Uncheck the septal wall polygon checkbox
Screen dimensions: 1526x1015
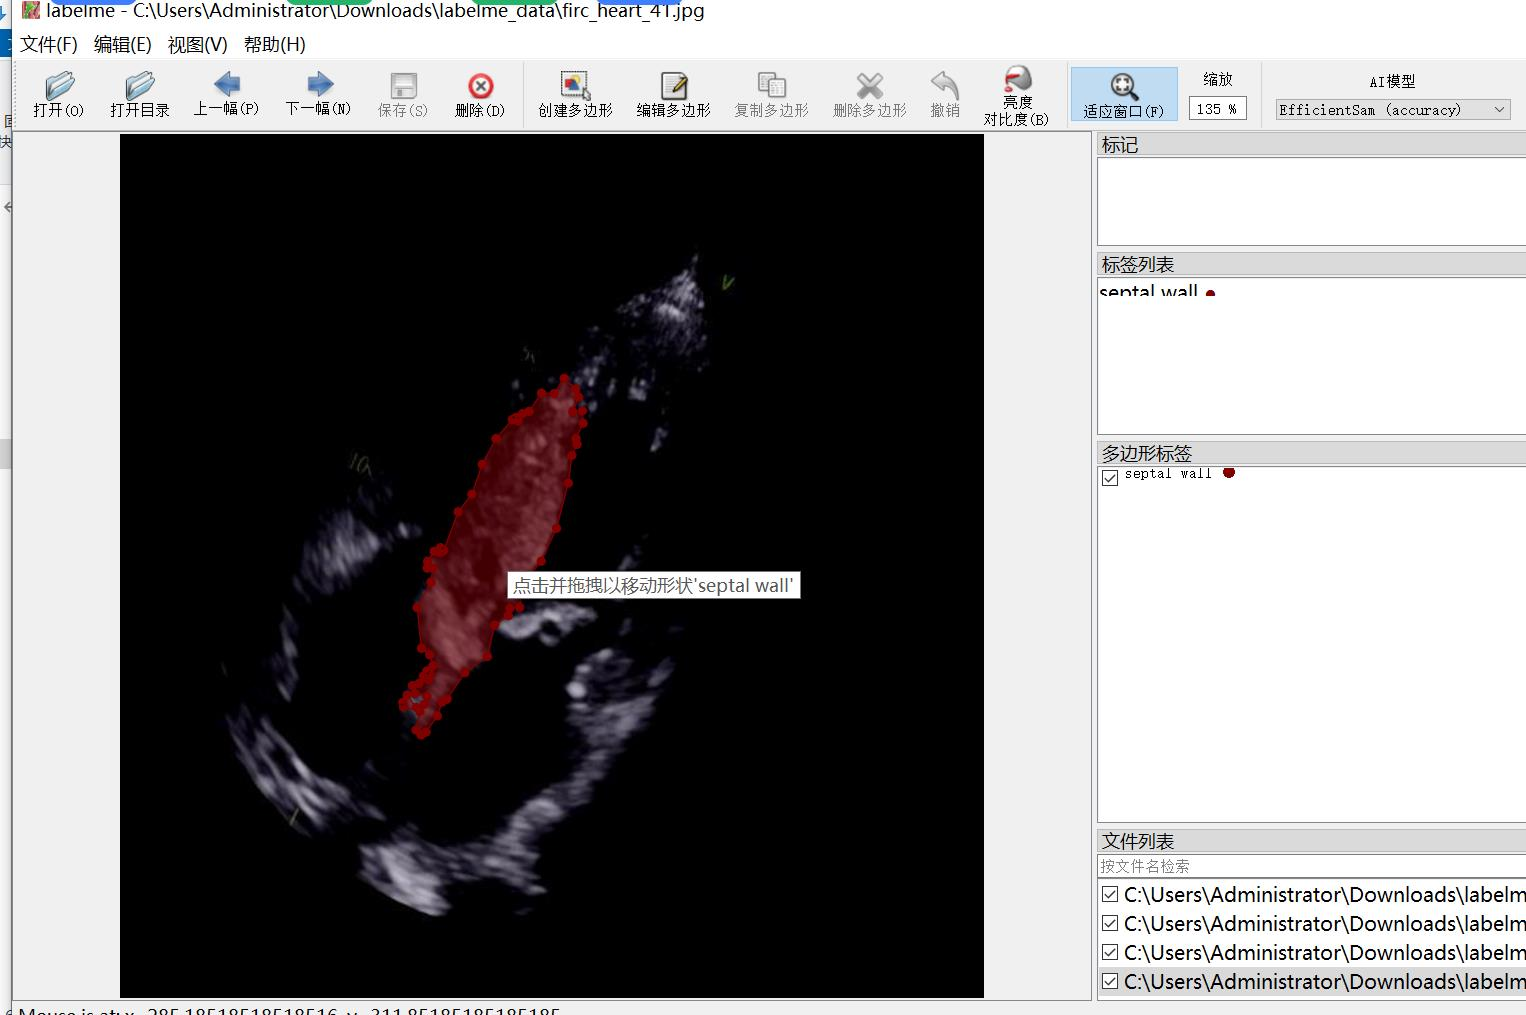[1110, 478]
